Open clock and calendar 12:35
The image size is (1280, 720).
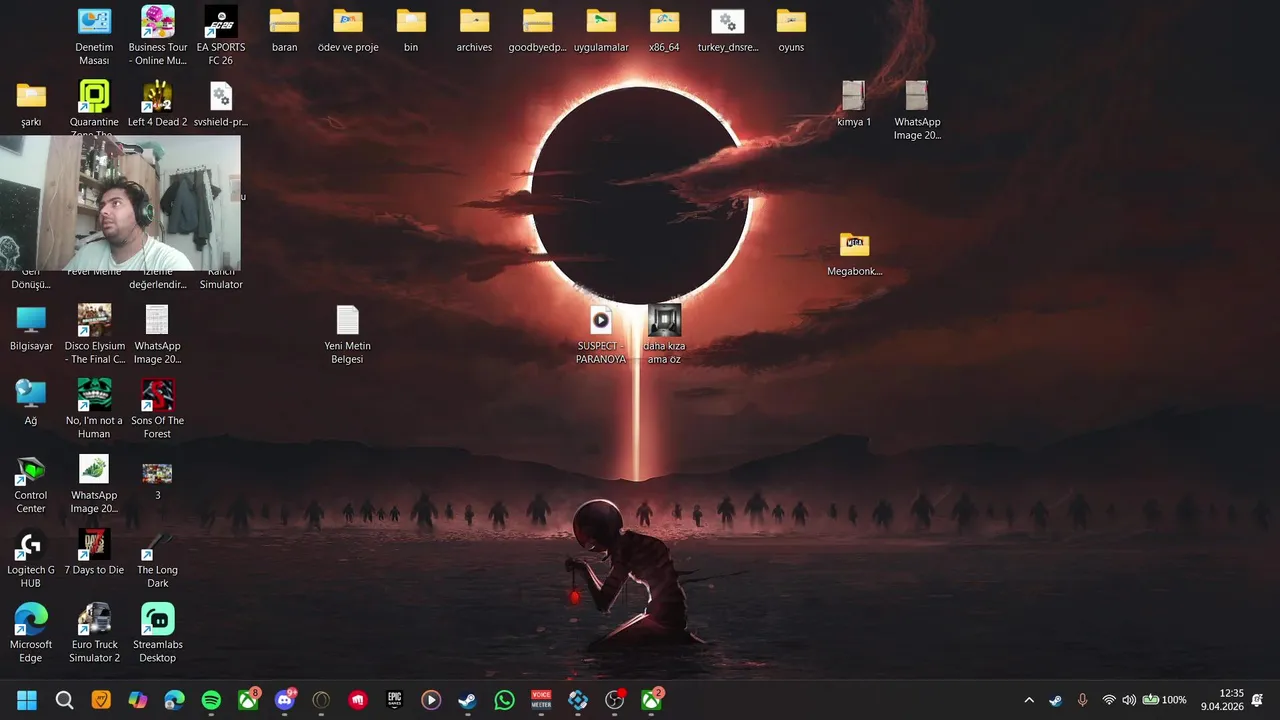click(x=1223, y=700)
